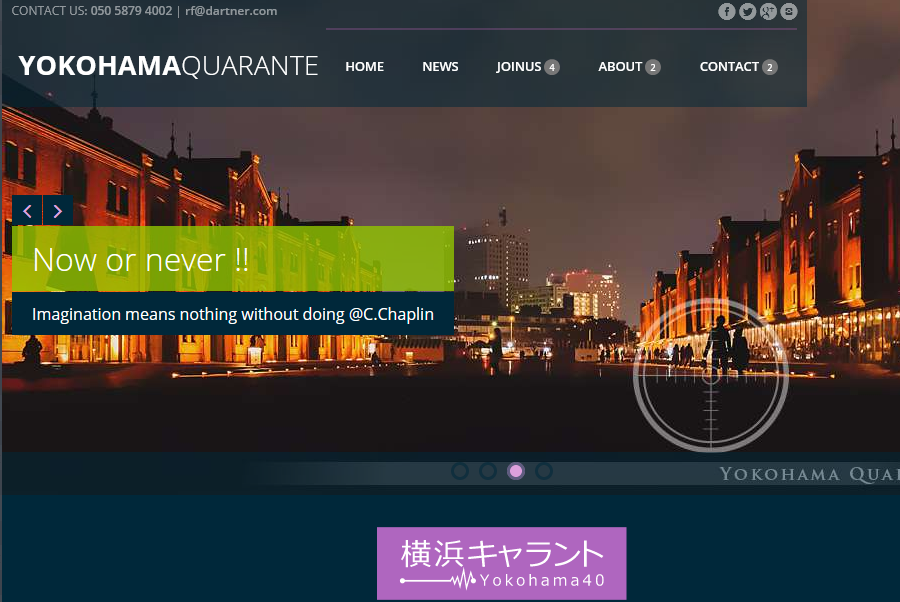Select the second slider pagination dot
900x602 pixels.
488,471
